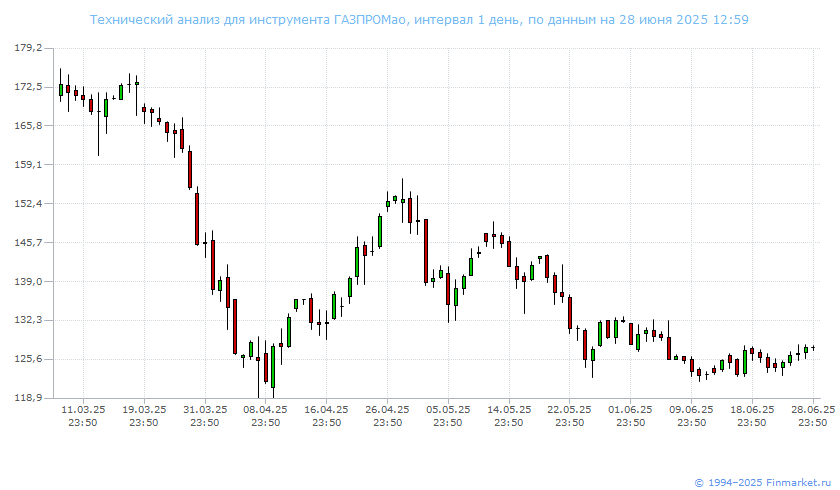Select the 139,0 price axis label
This screenshot has width=840, height=490.
[x=28, y=281]
